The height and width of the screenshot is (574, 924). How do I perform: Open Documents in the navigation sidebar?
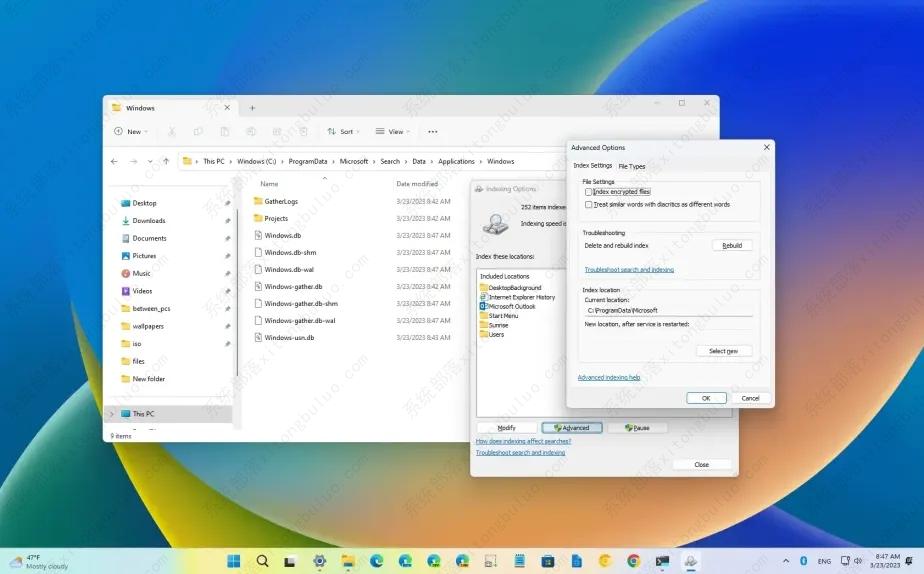tap(149, 238)
